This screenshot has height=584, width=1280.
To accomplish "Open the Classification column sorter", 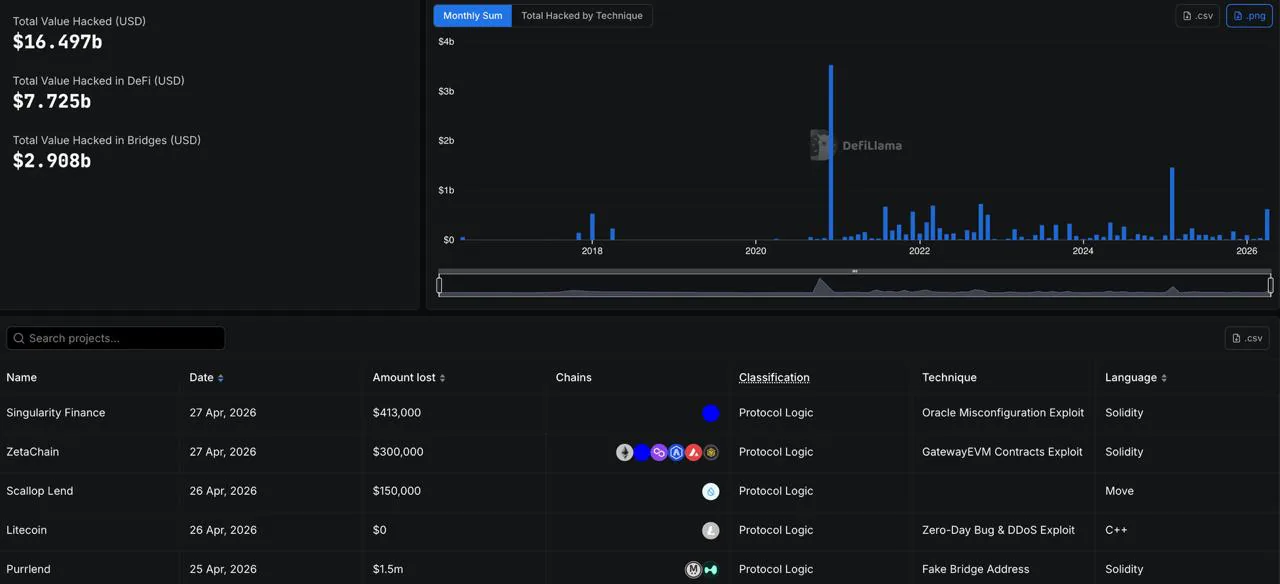I will (774, 377).
